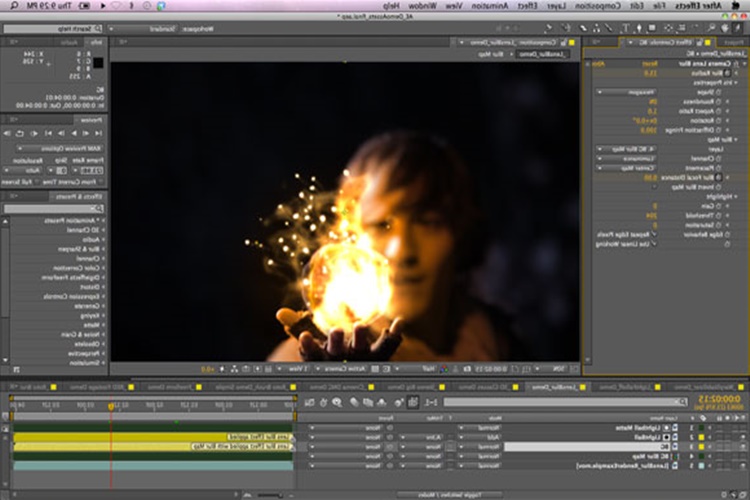Open the Workspace dropdown set to Standard
Viewport: 750px width, 500px height.
143,29
